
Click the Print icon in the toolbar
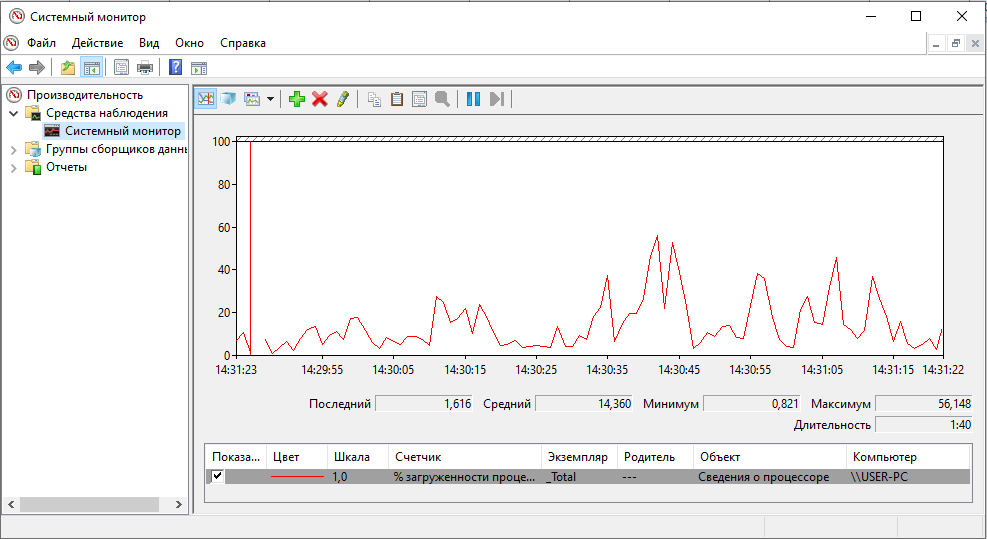coord(145,67)
